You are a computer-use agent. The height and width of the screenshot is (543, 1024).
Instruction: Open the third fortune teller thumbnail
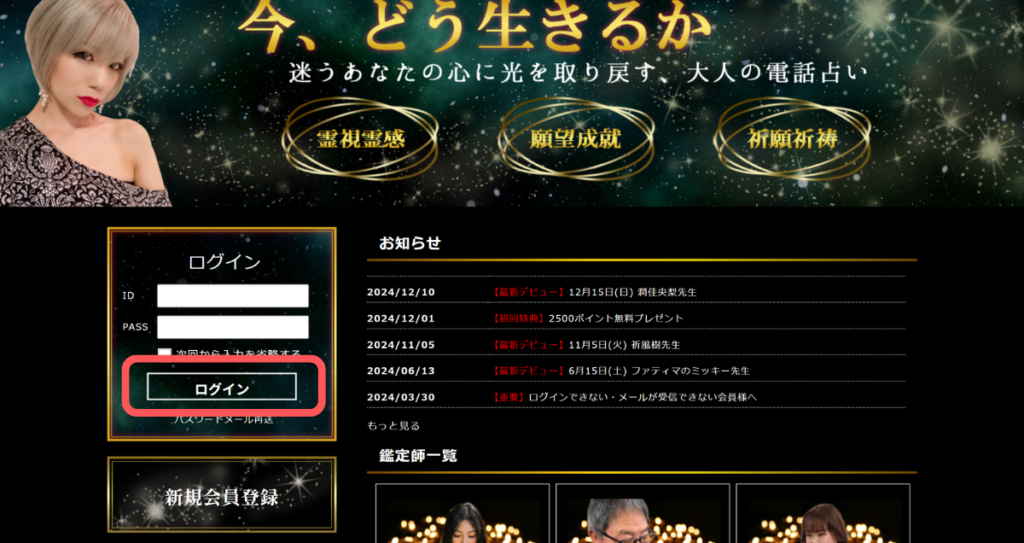coord(822,514)
